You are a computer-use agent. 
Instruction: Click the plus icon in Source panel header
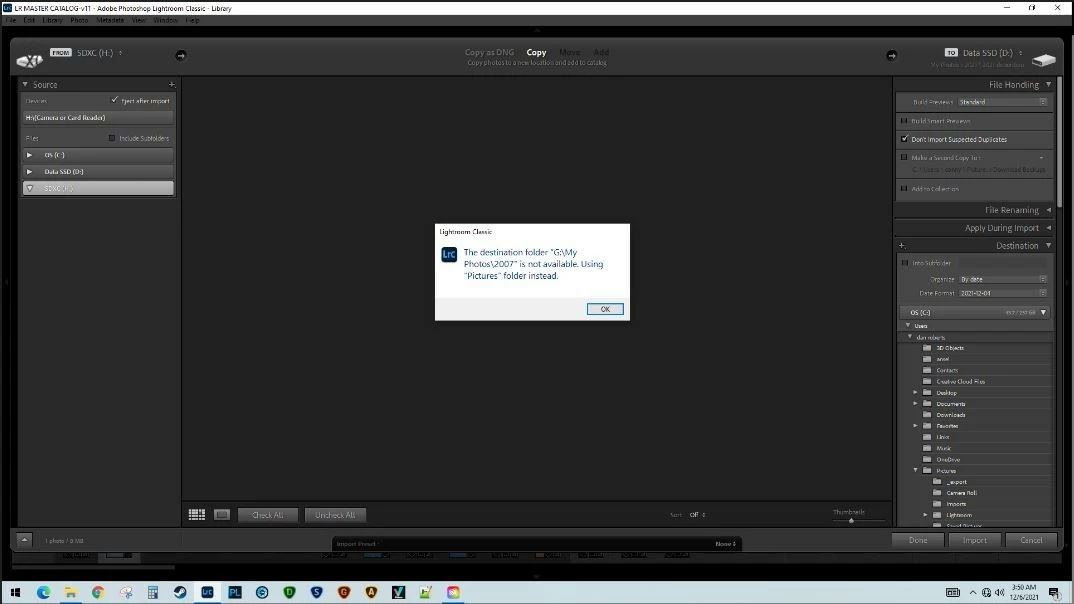[171, 85]
